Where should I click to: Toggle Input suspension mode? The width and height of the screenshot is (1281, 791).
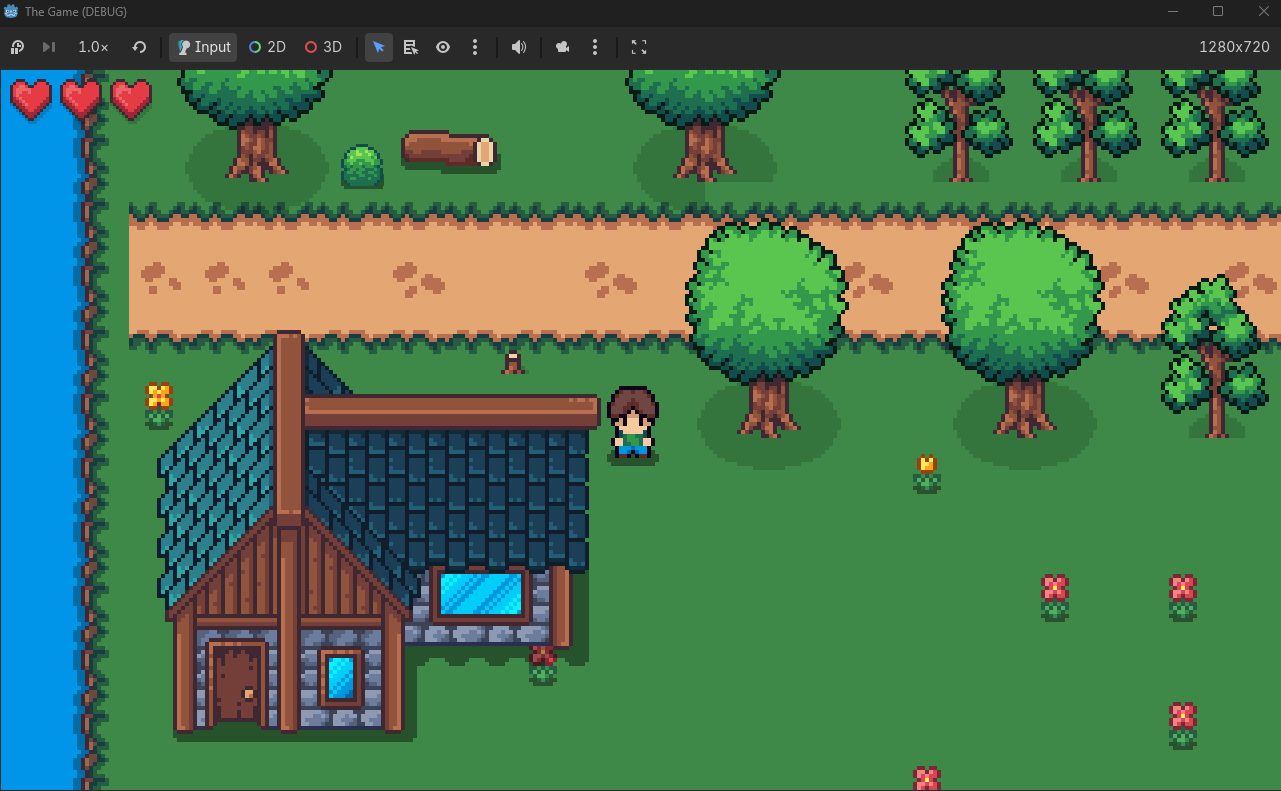[202, 47]
